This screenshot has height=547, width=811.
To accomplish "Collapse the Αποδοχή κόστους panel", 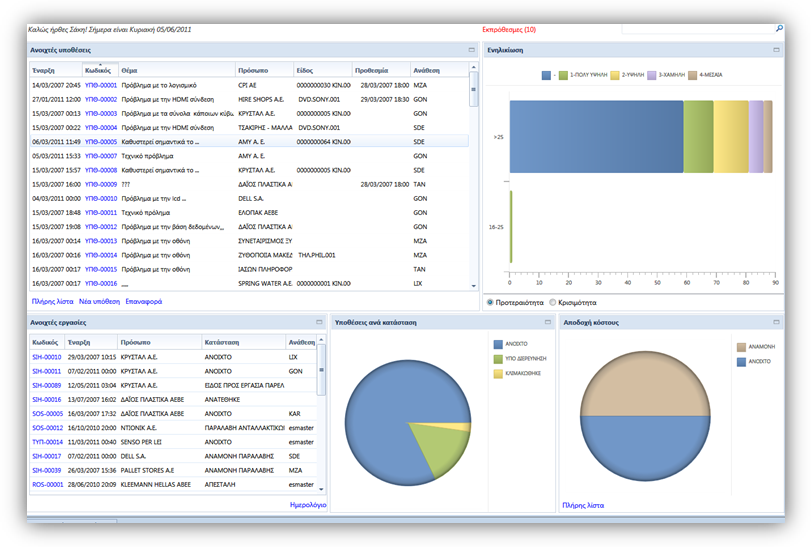I will point(776,322).
